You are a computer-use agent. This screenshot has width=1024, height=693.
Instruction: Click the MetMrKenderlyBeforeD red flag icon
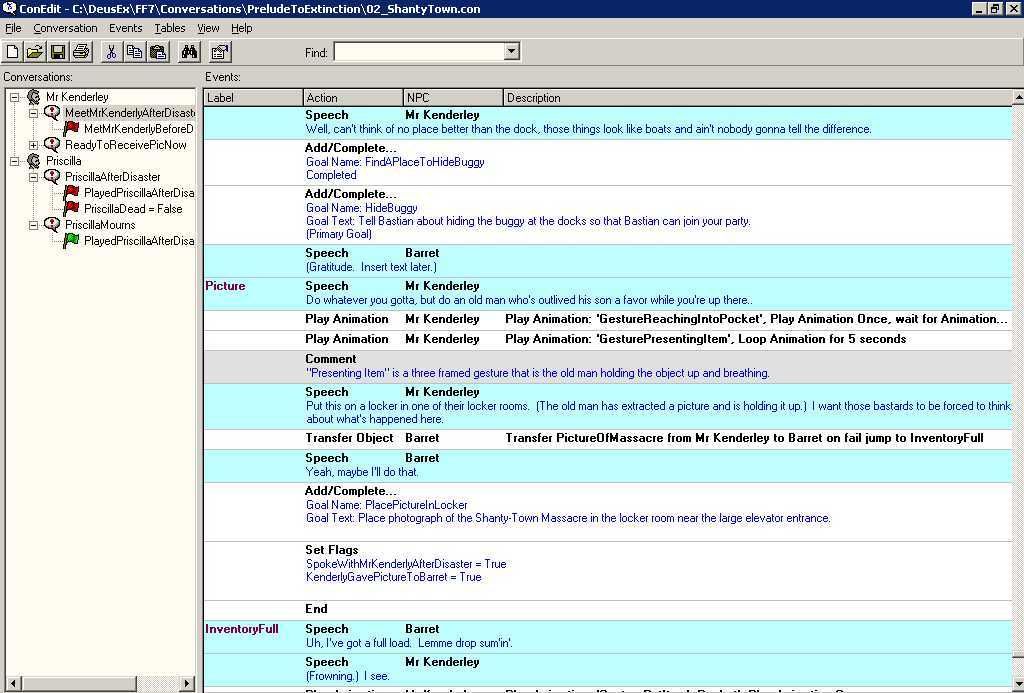[72, 129]
